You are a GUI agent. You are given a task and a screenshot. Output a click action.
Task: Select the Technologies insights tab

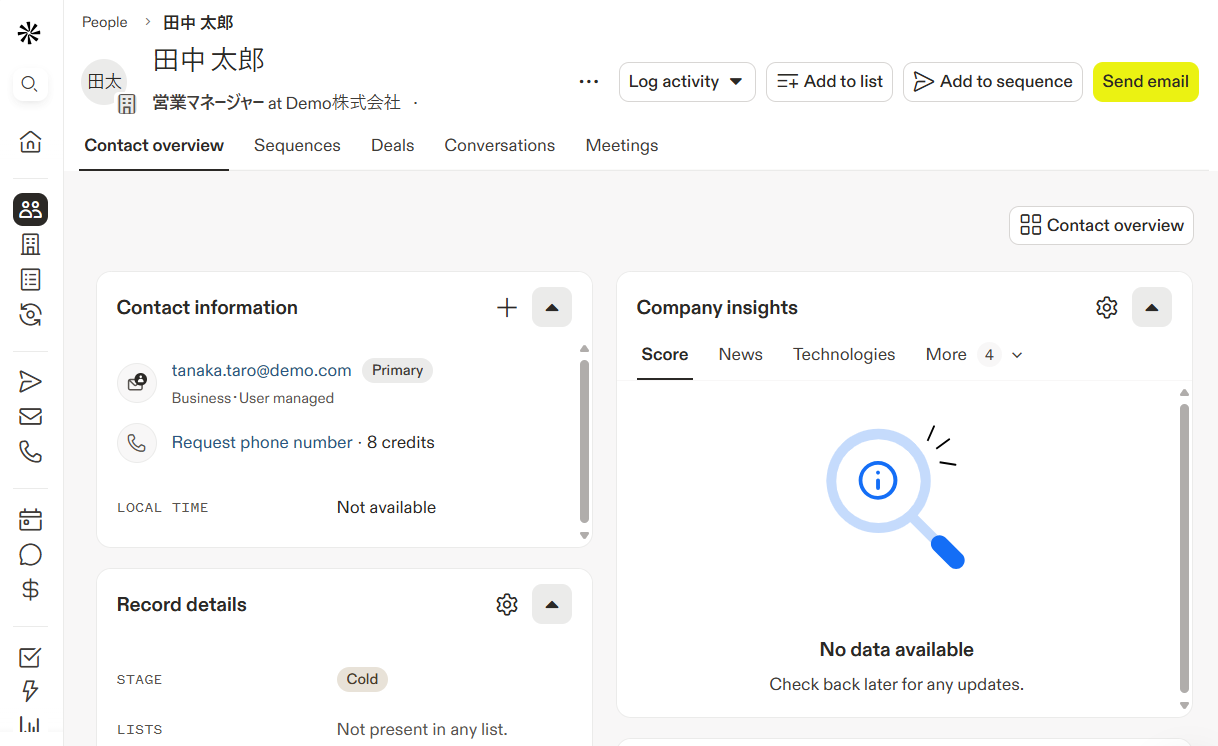(843, 355)
